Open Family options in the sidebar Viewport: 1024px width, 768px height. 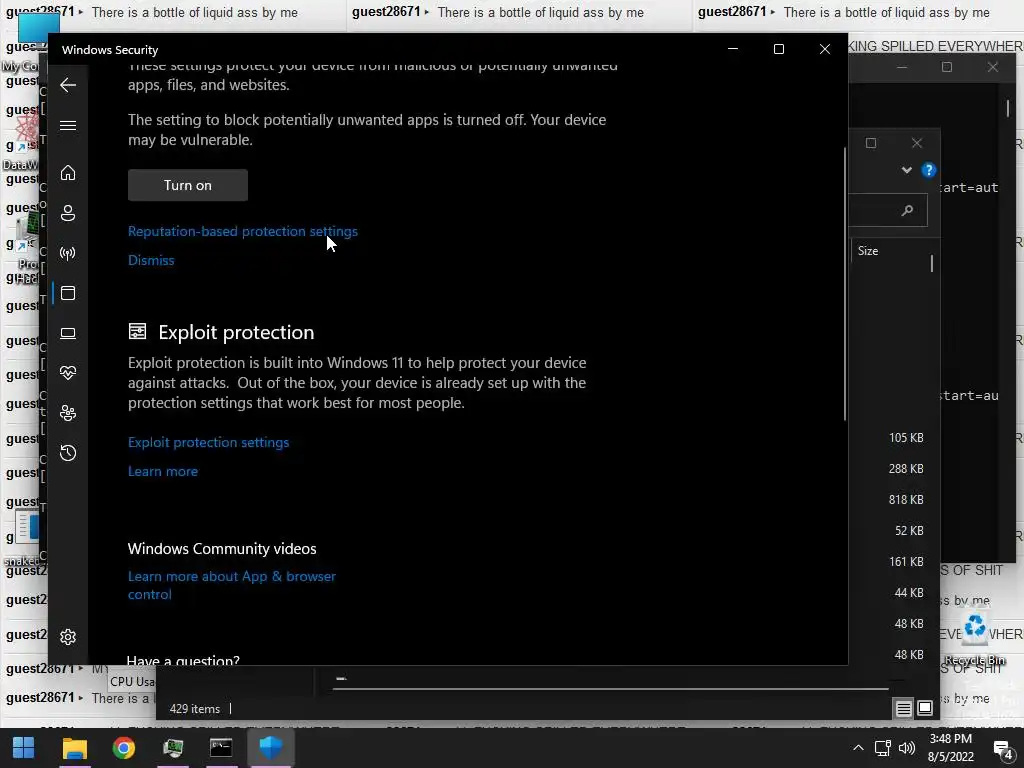point(68,413)
